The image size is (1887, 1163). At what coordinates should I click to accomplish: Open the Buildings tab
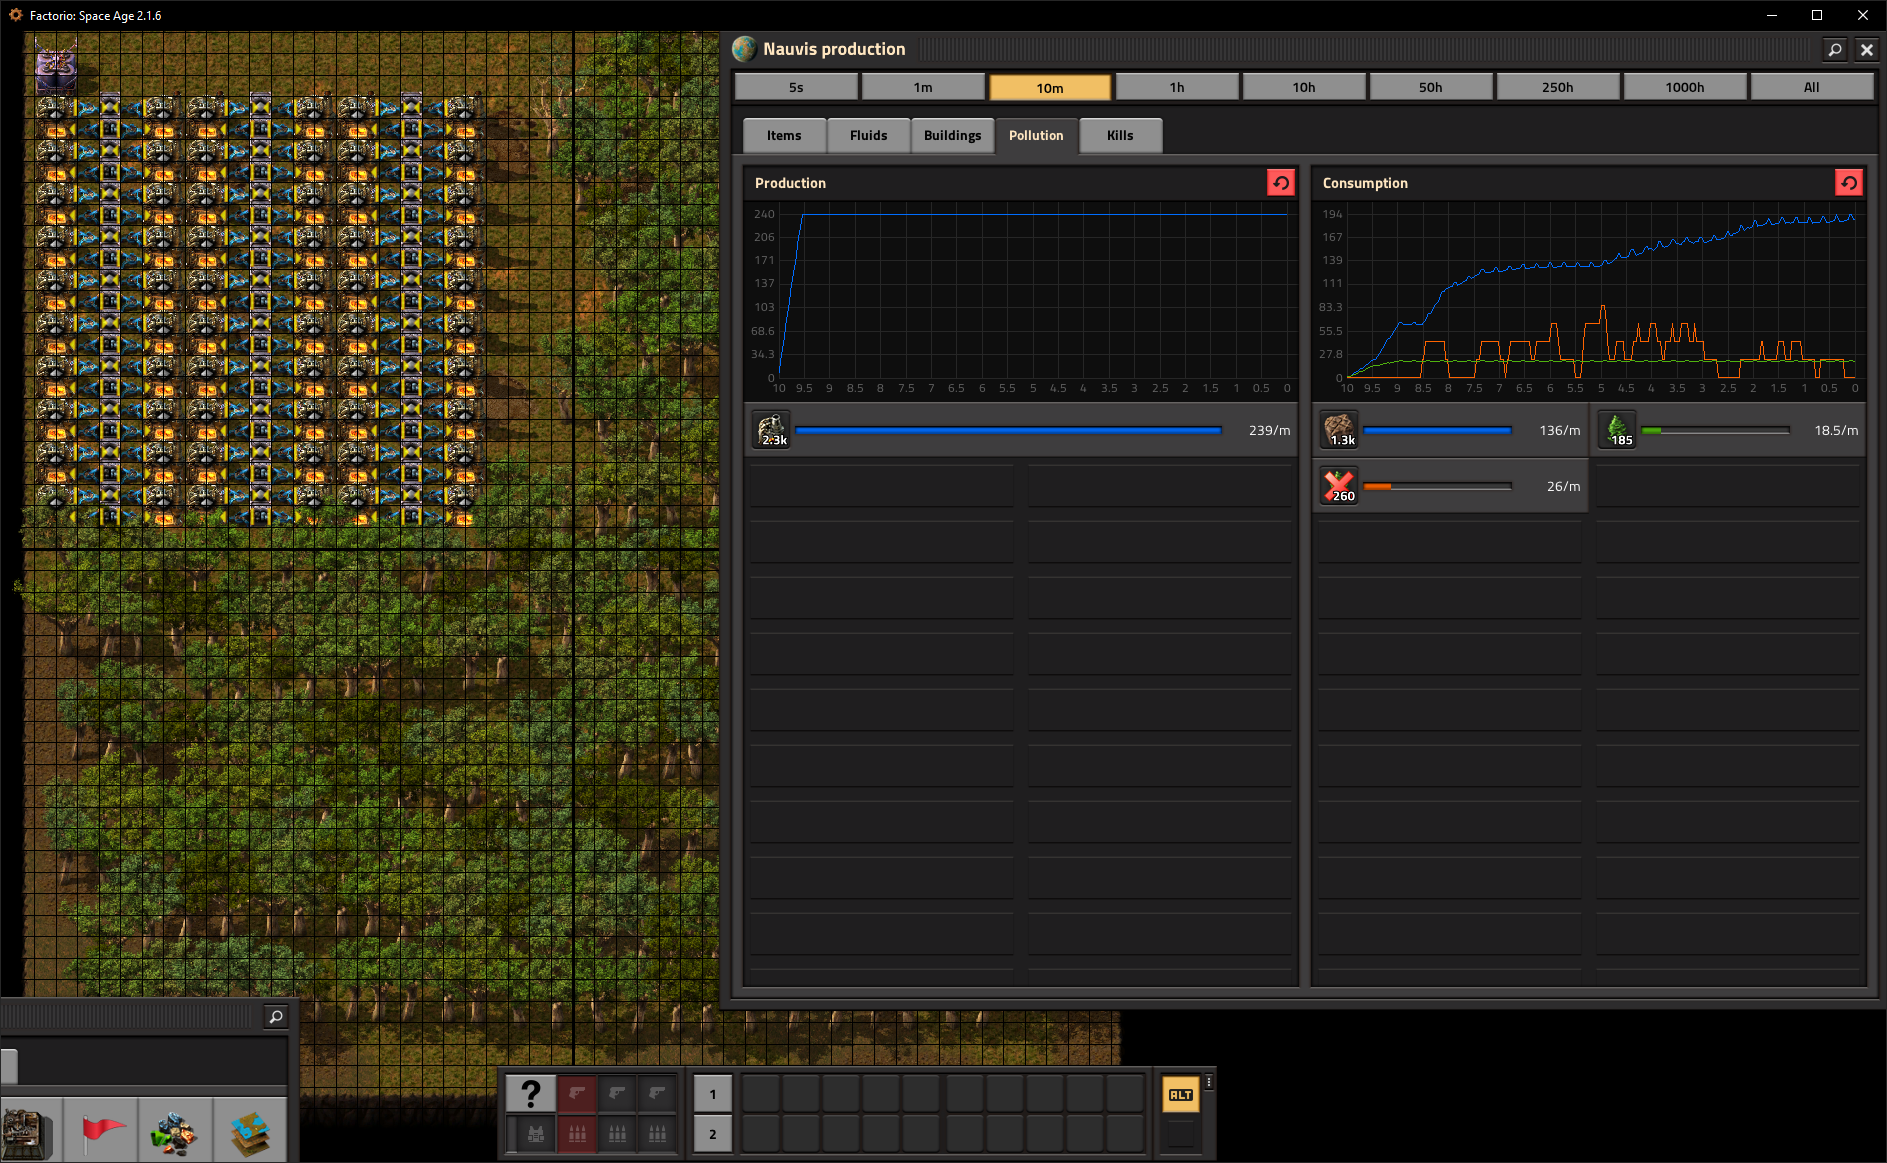click(953, 135)
